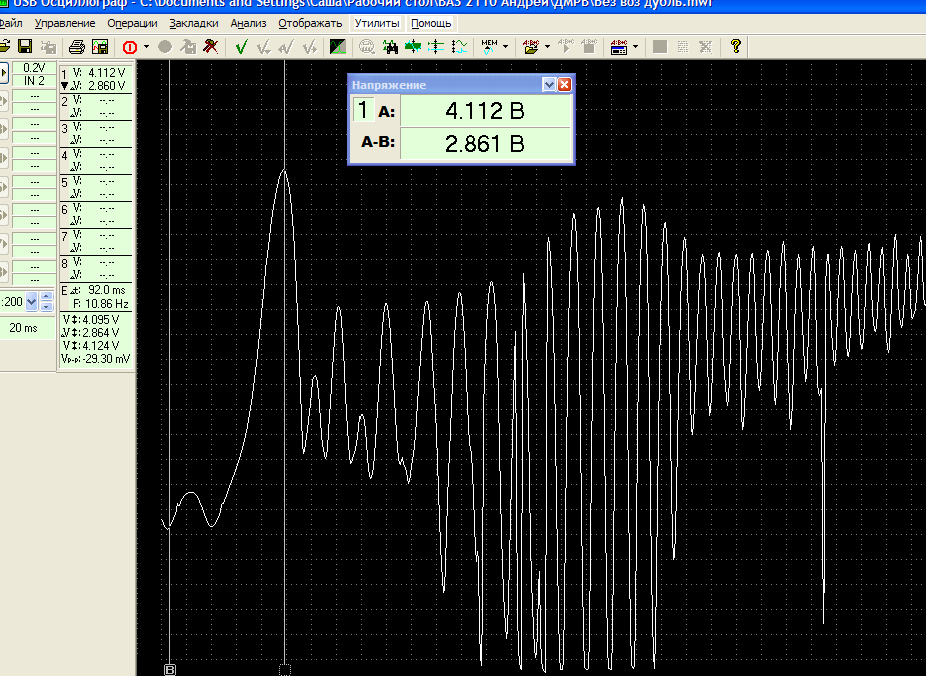Click the crossed-out tool icon
The width and height of the screenshot is (926, 676).
click(x=211, y=47)
